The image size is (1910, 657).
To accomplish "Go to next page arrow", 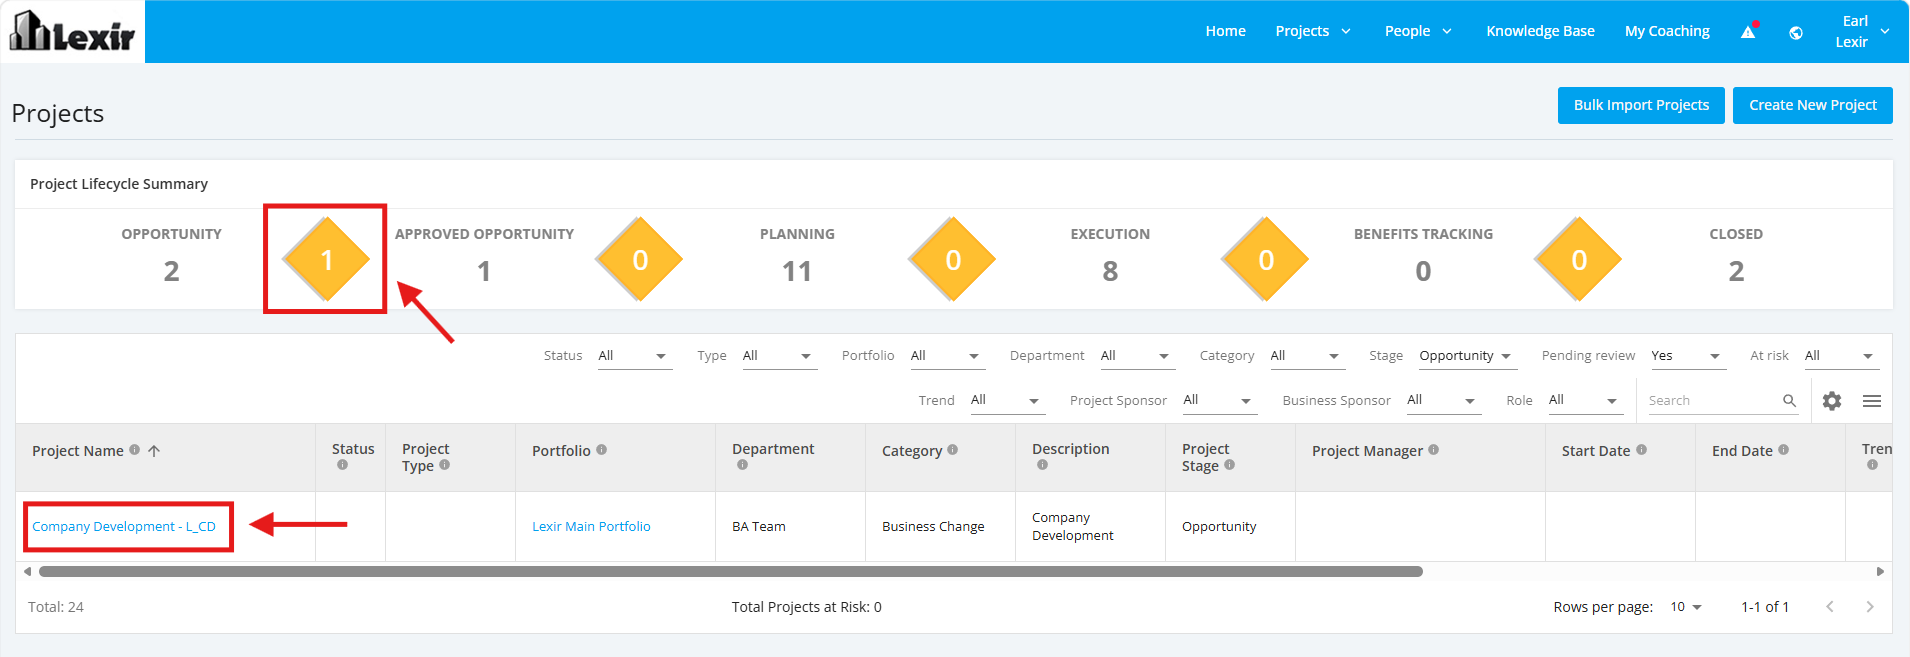I will click(x=1869, y=607).
